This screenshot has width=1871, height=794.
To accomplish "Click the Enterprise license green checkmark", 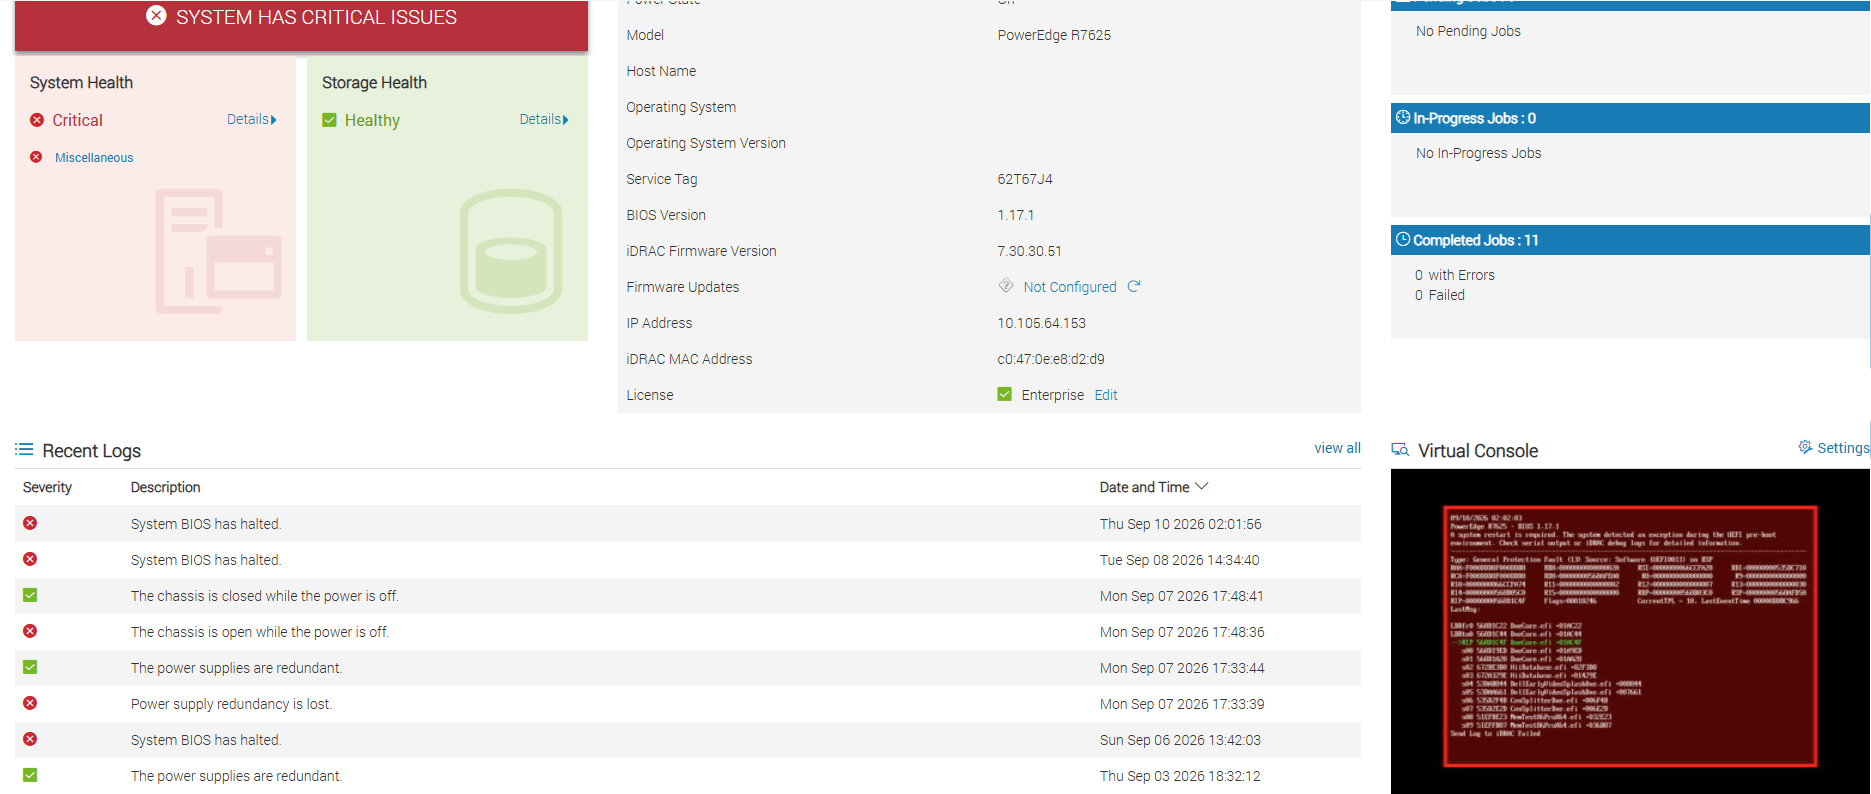I will (1004, 394).
